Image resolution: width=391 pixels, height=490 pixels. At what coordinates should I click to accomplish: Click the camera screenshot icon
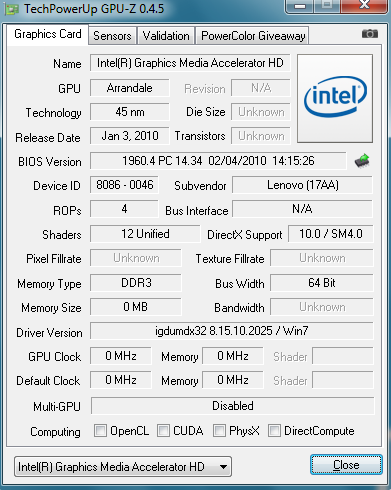pos(370,34)
